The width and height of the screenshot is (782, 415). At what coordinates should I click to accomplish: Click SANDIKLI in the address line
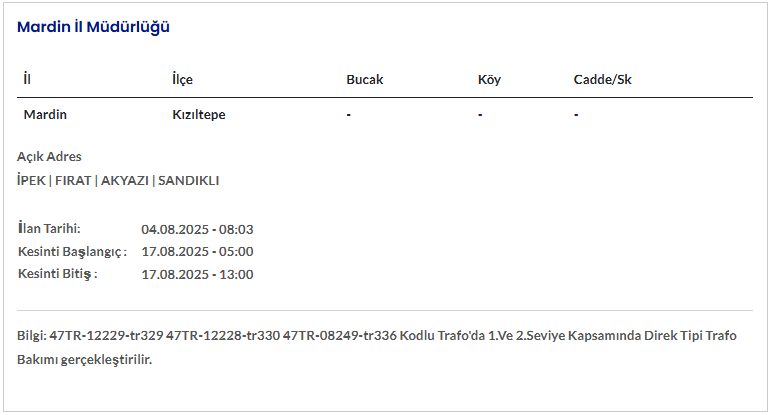coord(188,181)
